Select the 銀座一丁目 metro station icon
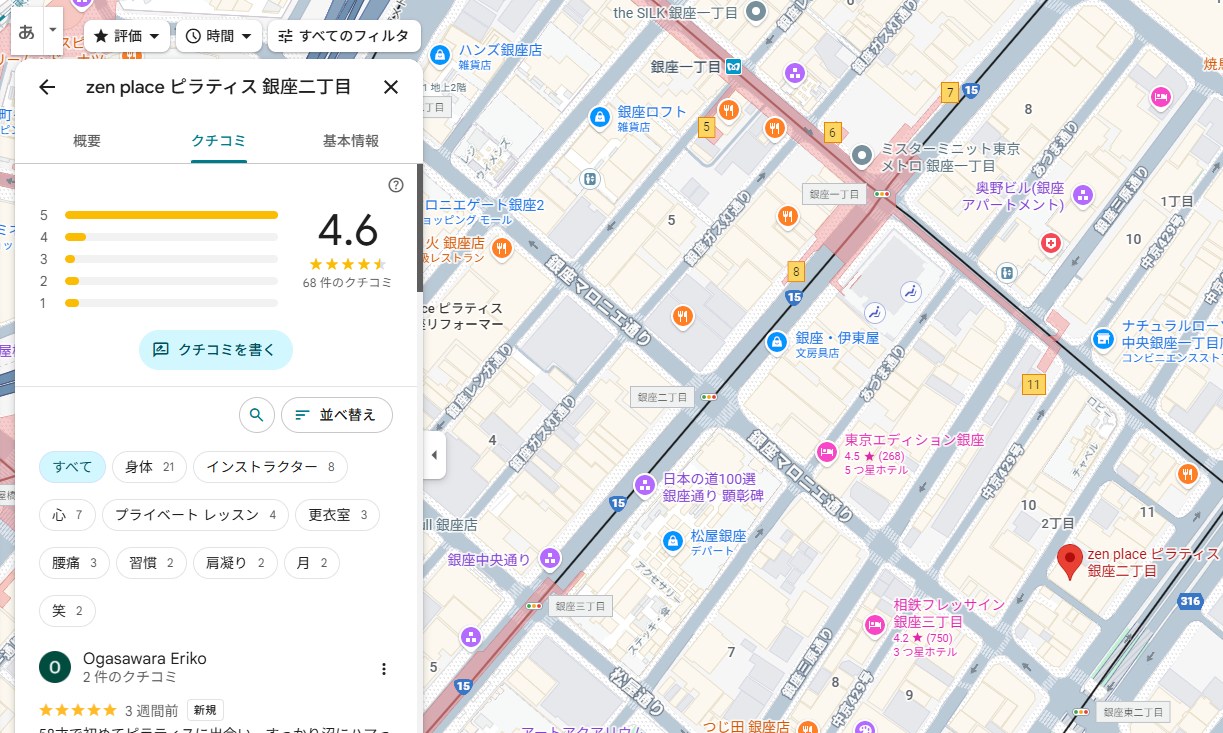Image resolution: width=1223 pixels, height=733 pixels. [x=734, y=66]
